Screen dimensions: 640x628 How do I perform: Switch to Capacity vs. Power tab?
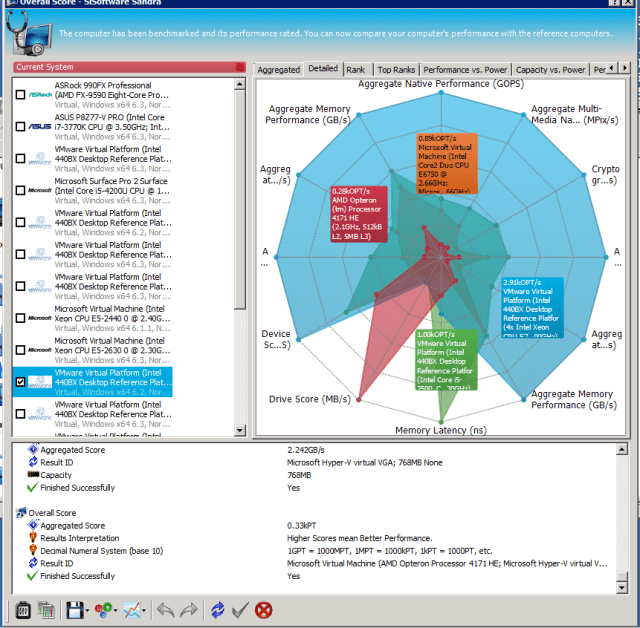point(550,70)
